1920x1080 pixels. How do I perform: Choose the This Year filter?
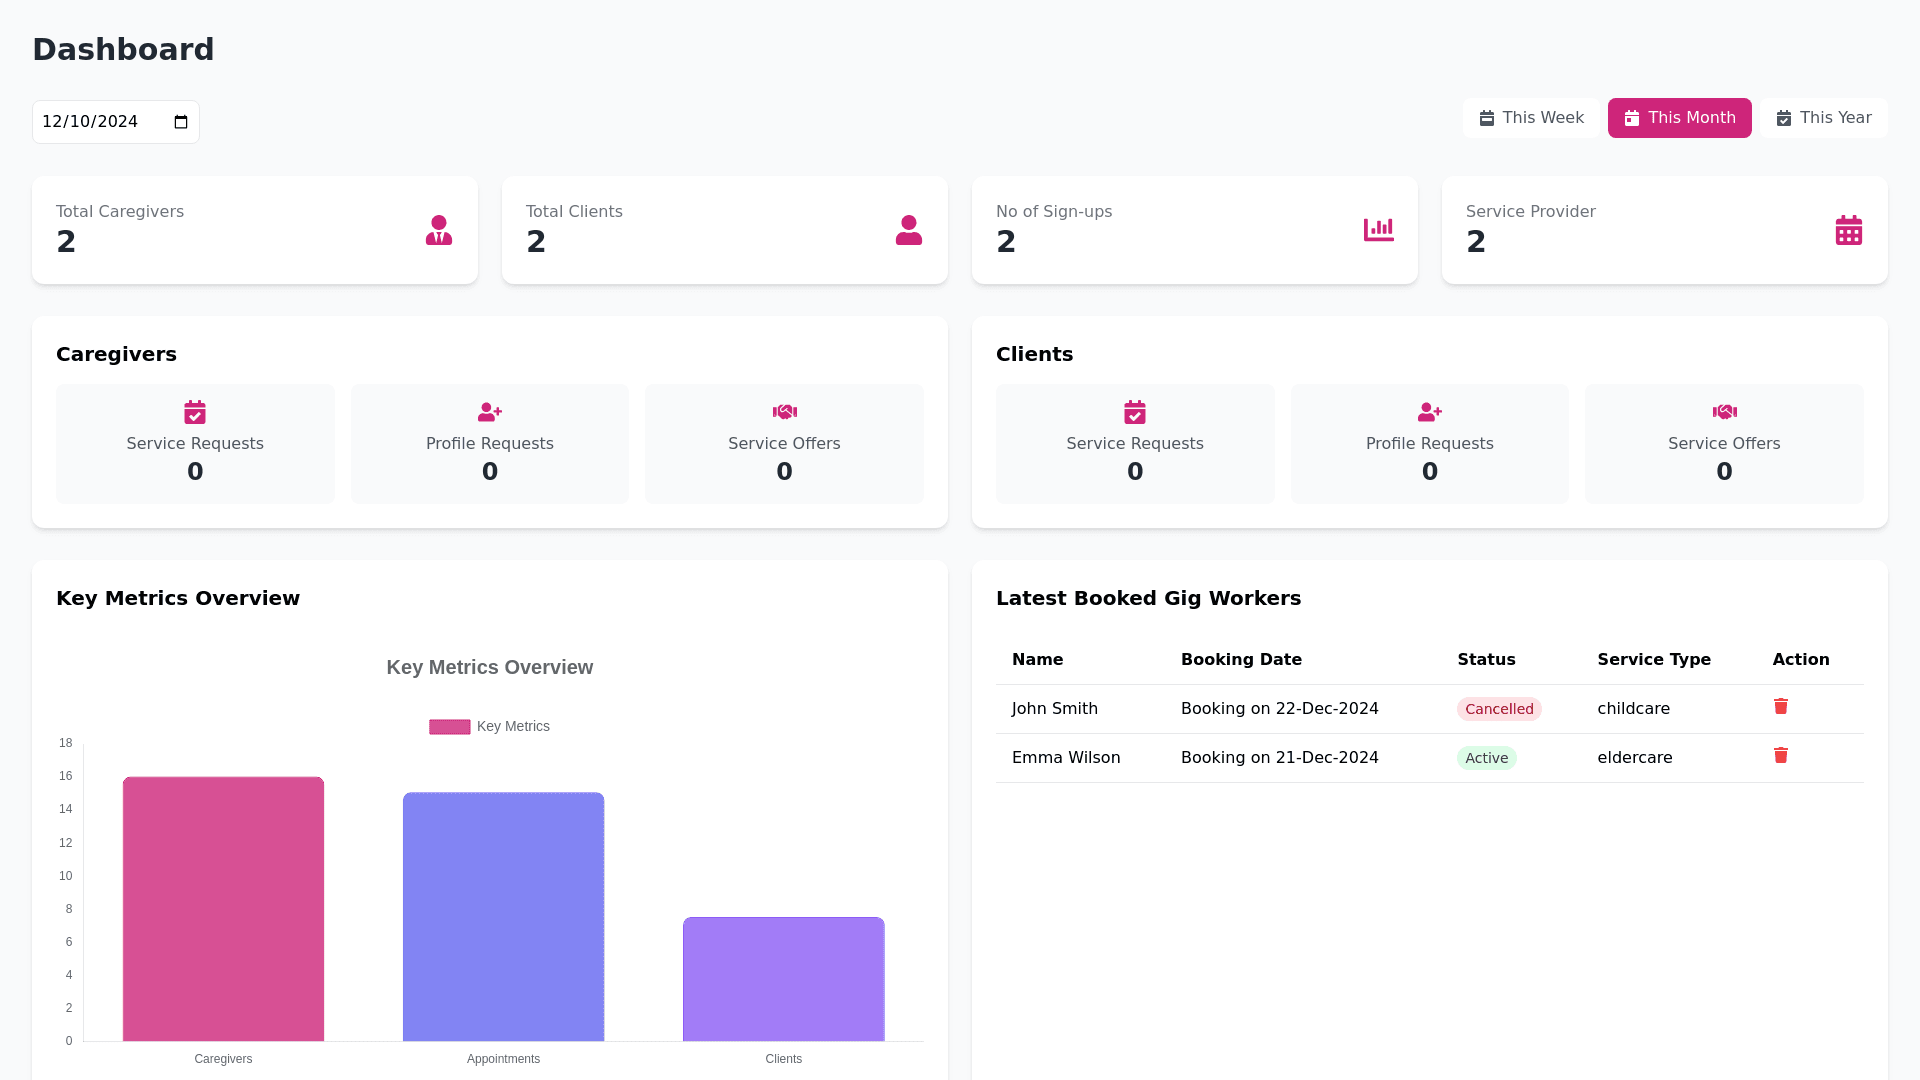(1823, 118)
